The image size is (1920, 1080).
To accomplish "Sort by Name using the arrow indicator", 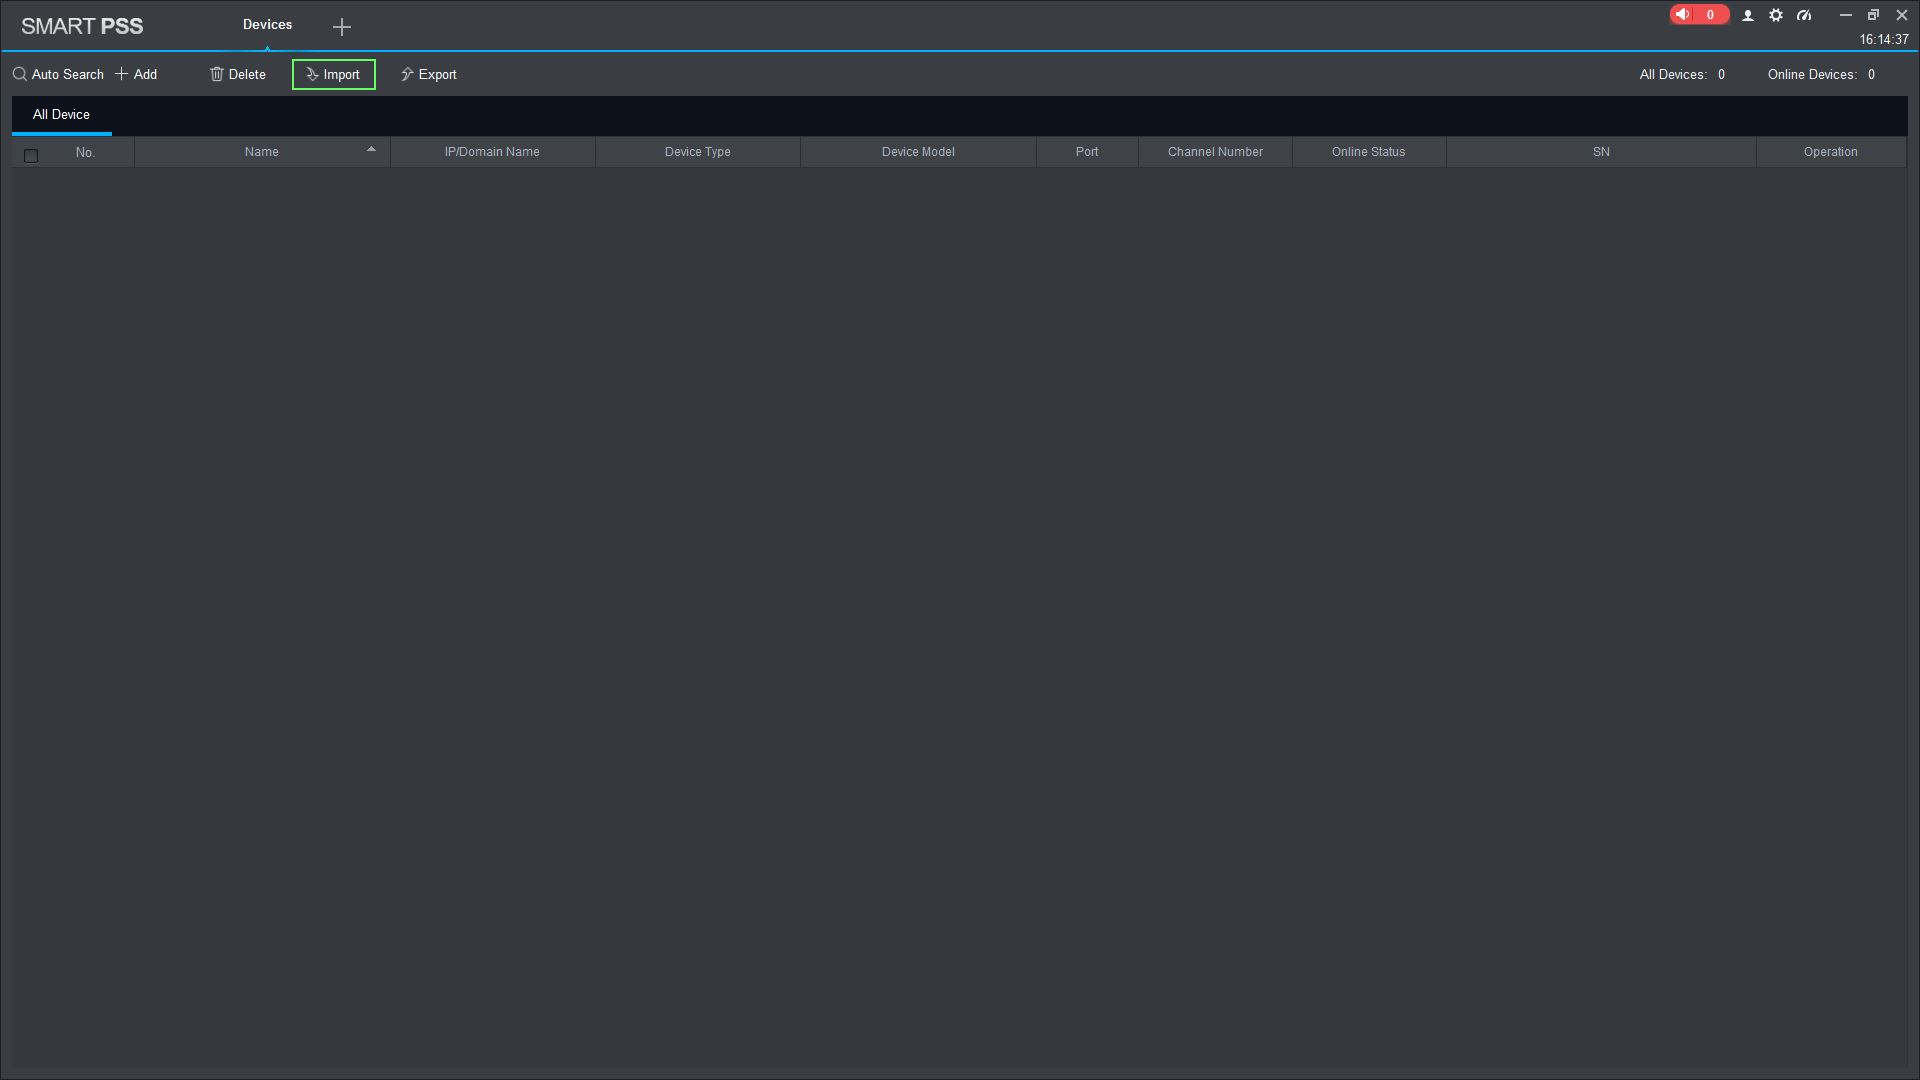I will tap(371, 150).
